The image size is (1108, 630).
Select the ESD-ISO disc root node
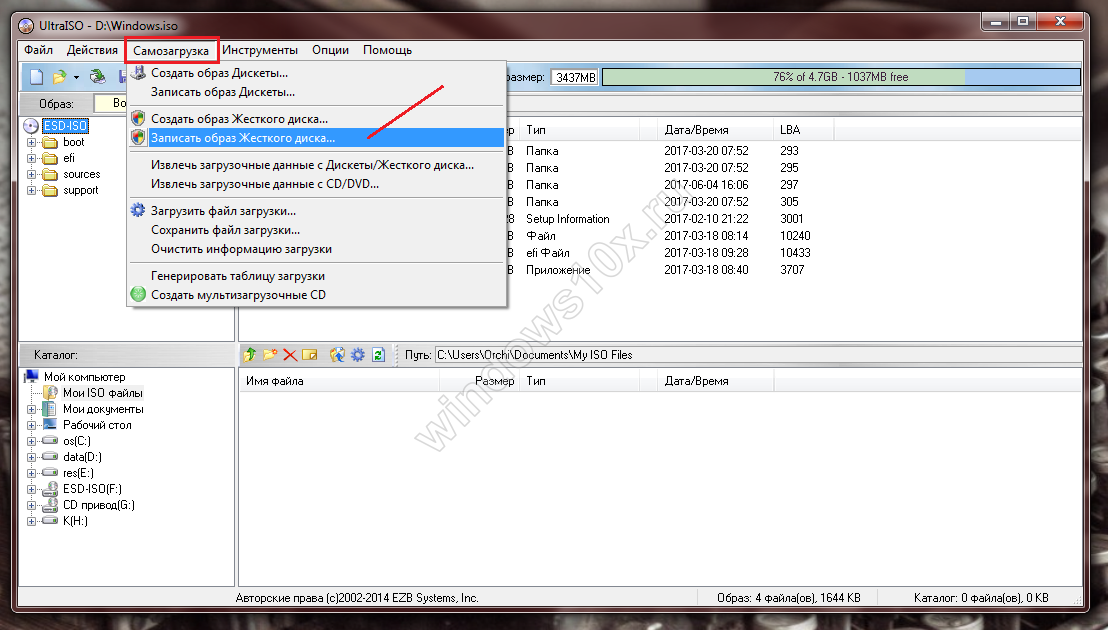65,126
